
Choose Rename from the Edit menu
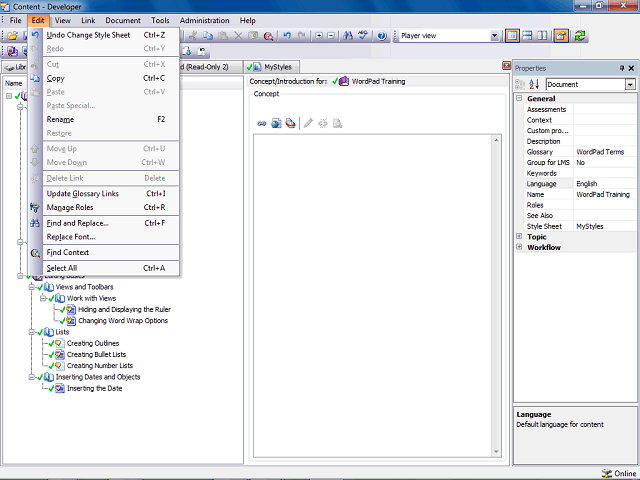pyautogui.click(x=104, y=120)
